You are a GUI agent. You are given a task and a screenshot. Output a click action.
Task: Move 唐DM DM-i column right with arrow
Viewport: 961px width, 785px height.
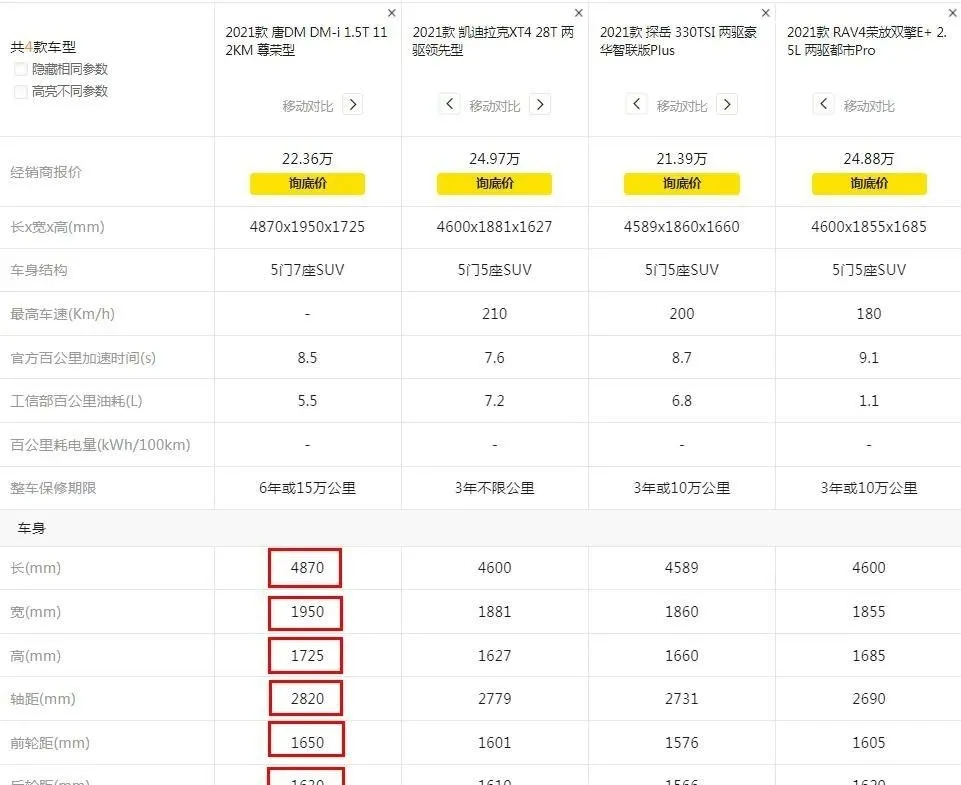tap(352, 104)
